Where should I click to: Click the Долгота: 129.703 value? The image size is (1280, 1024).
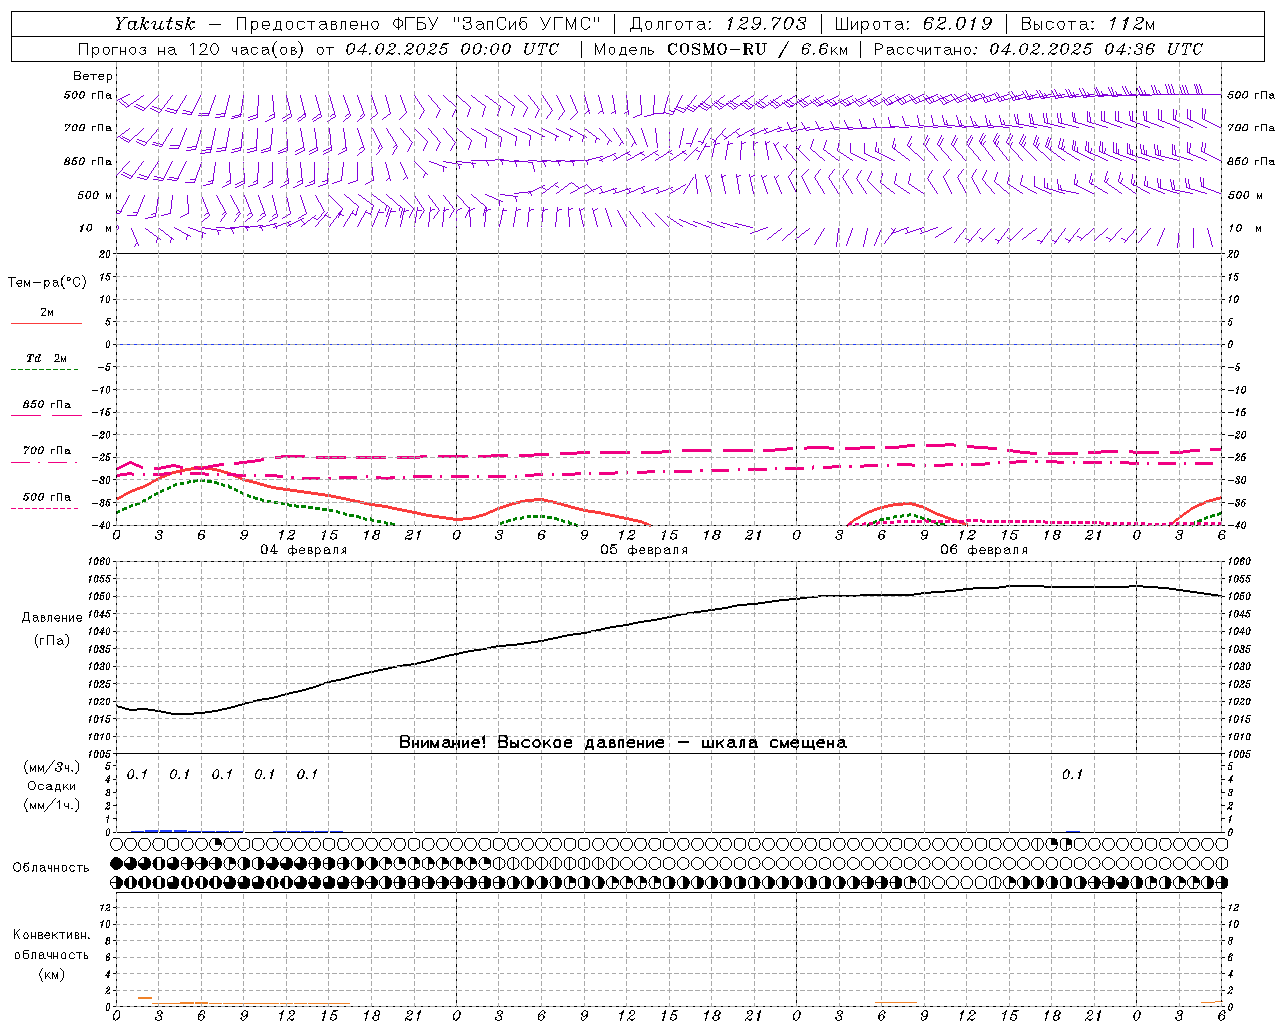point(718,24)
